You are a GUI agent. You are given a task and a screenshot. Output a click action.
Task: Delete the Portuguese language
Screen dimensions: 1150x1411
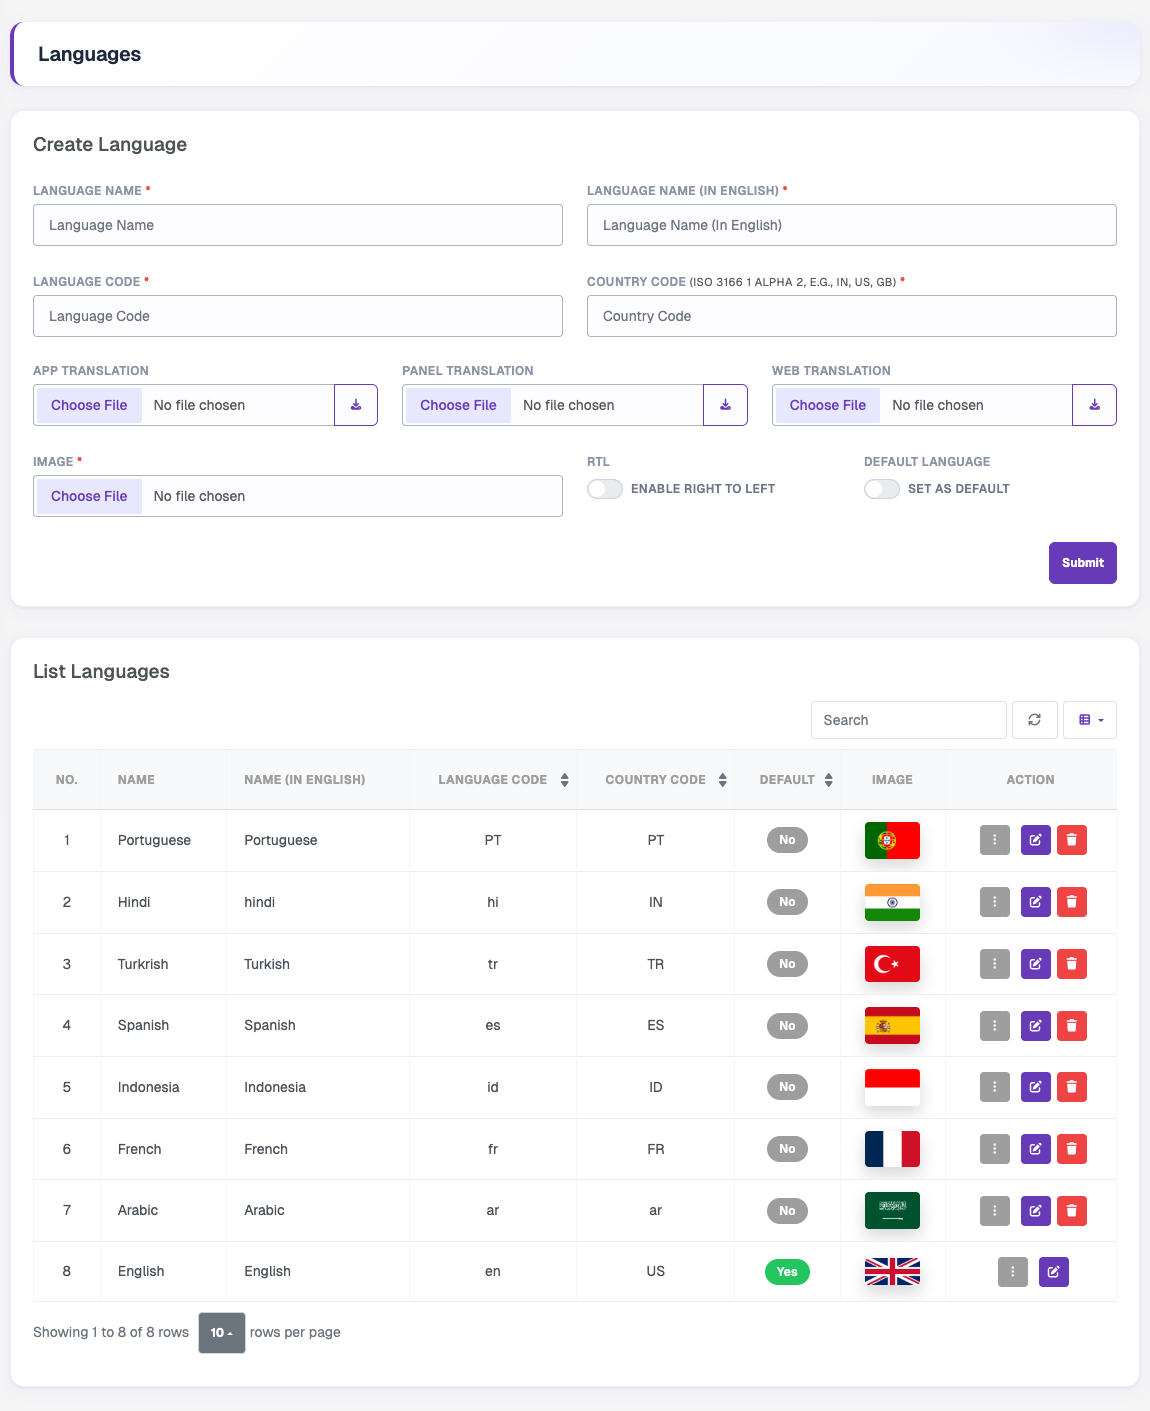click(x=1072, y=840)
